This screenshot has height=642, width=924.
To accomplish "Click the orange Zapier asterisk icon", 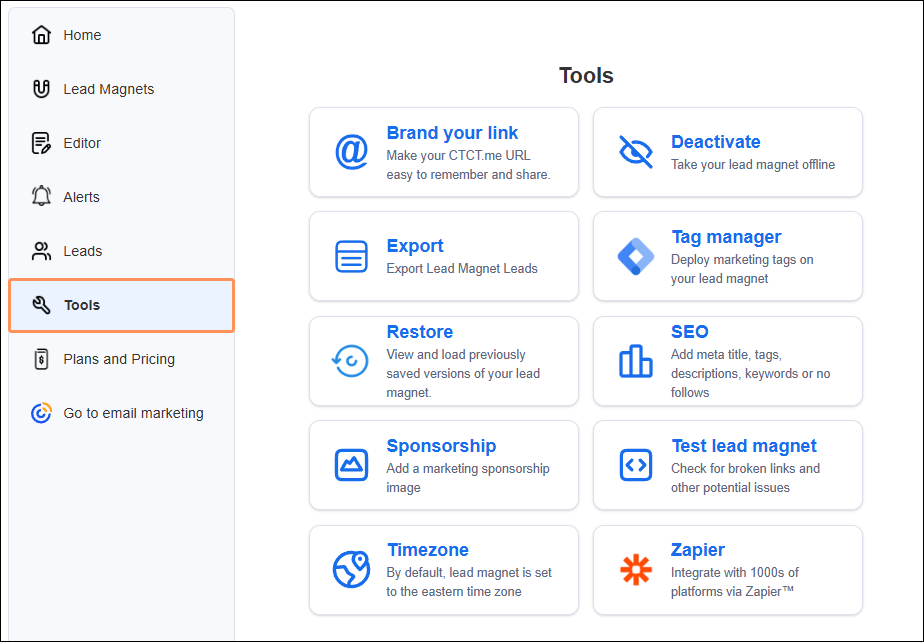I will (635, 569).
